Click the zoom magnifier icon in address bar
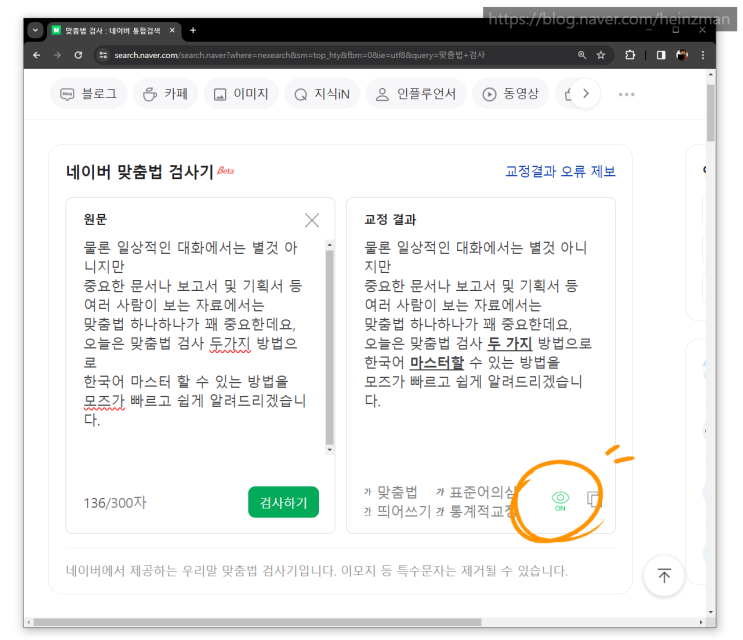743x640 pixels. [x=582, y=55]
